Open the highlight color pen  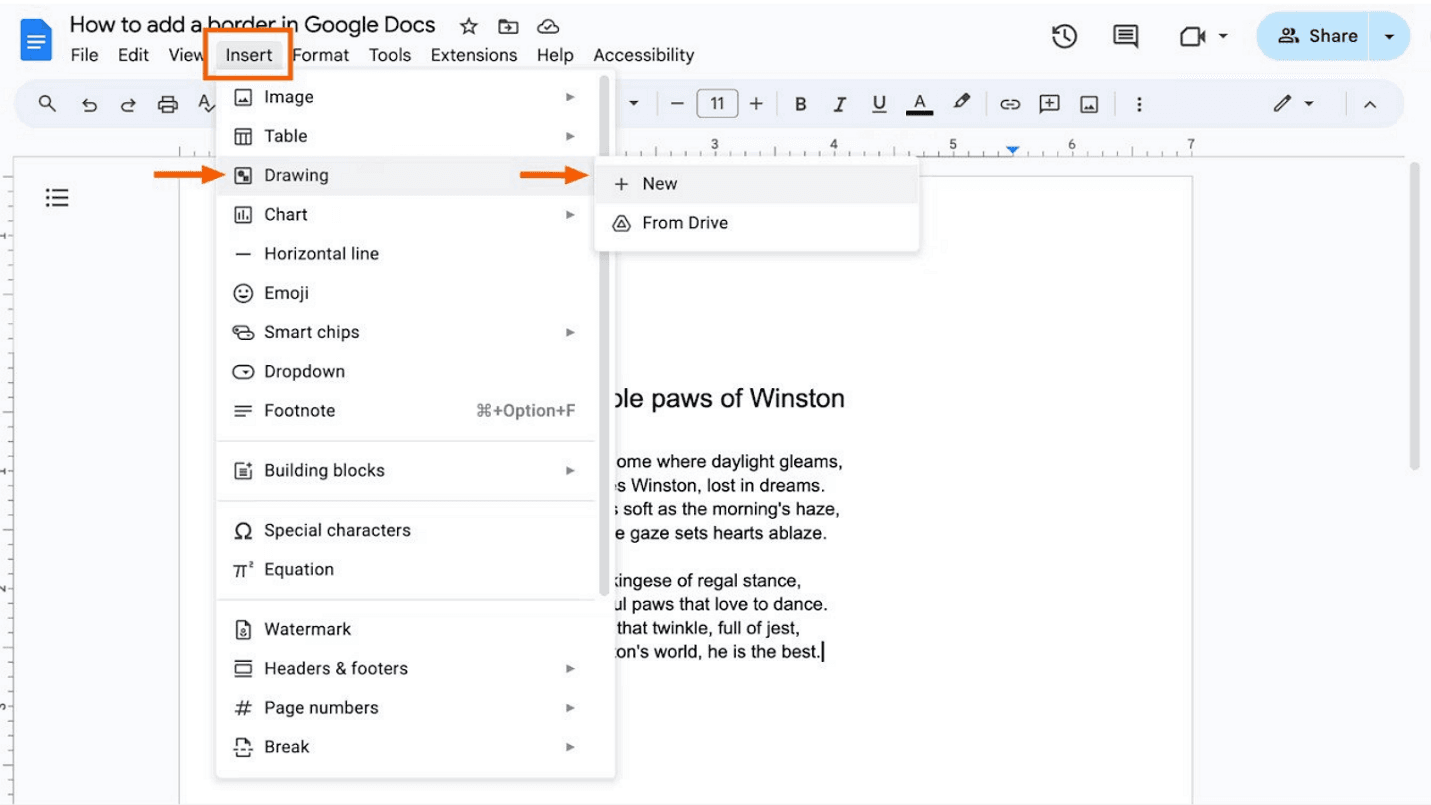(961, 102)
